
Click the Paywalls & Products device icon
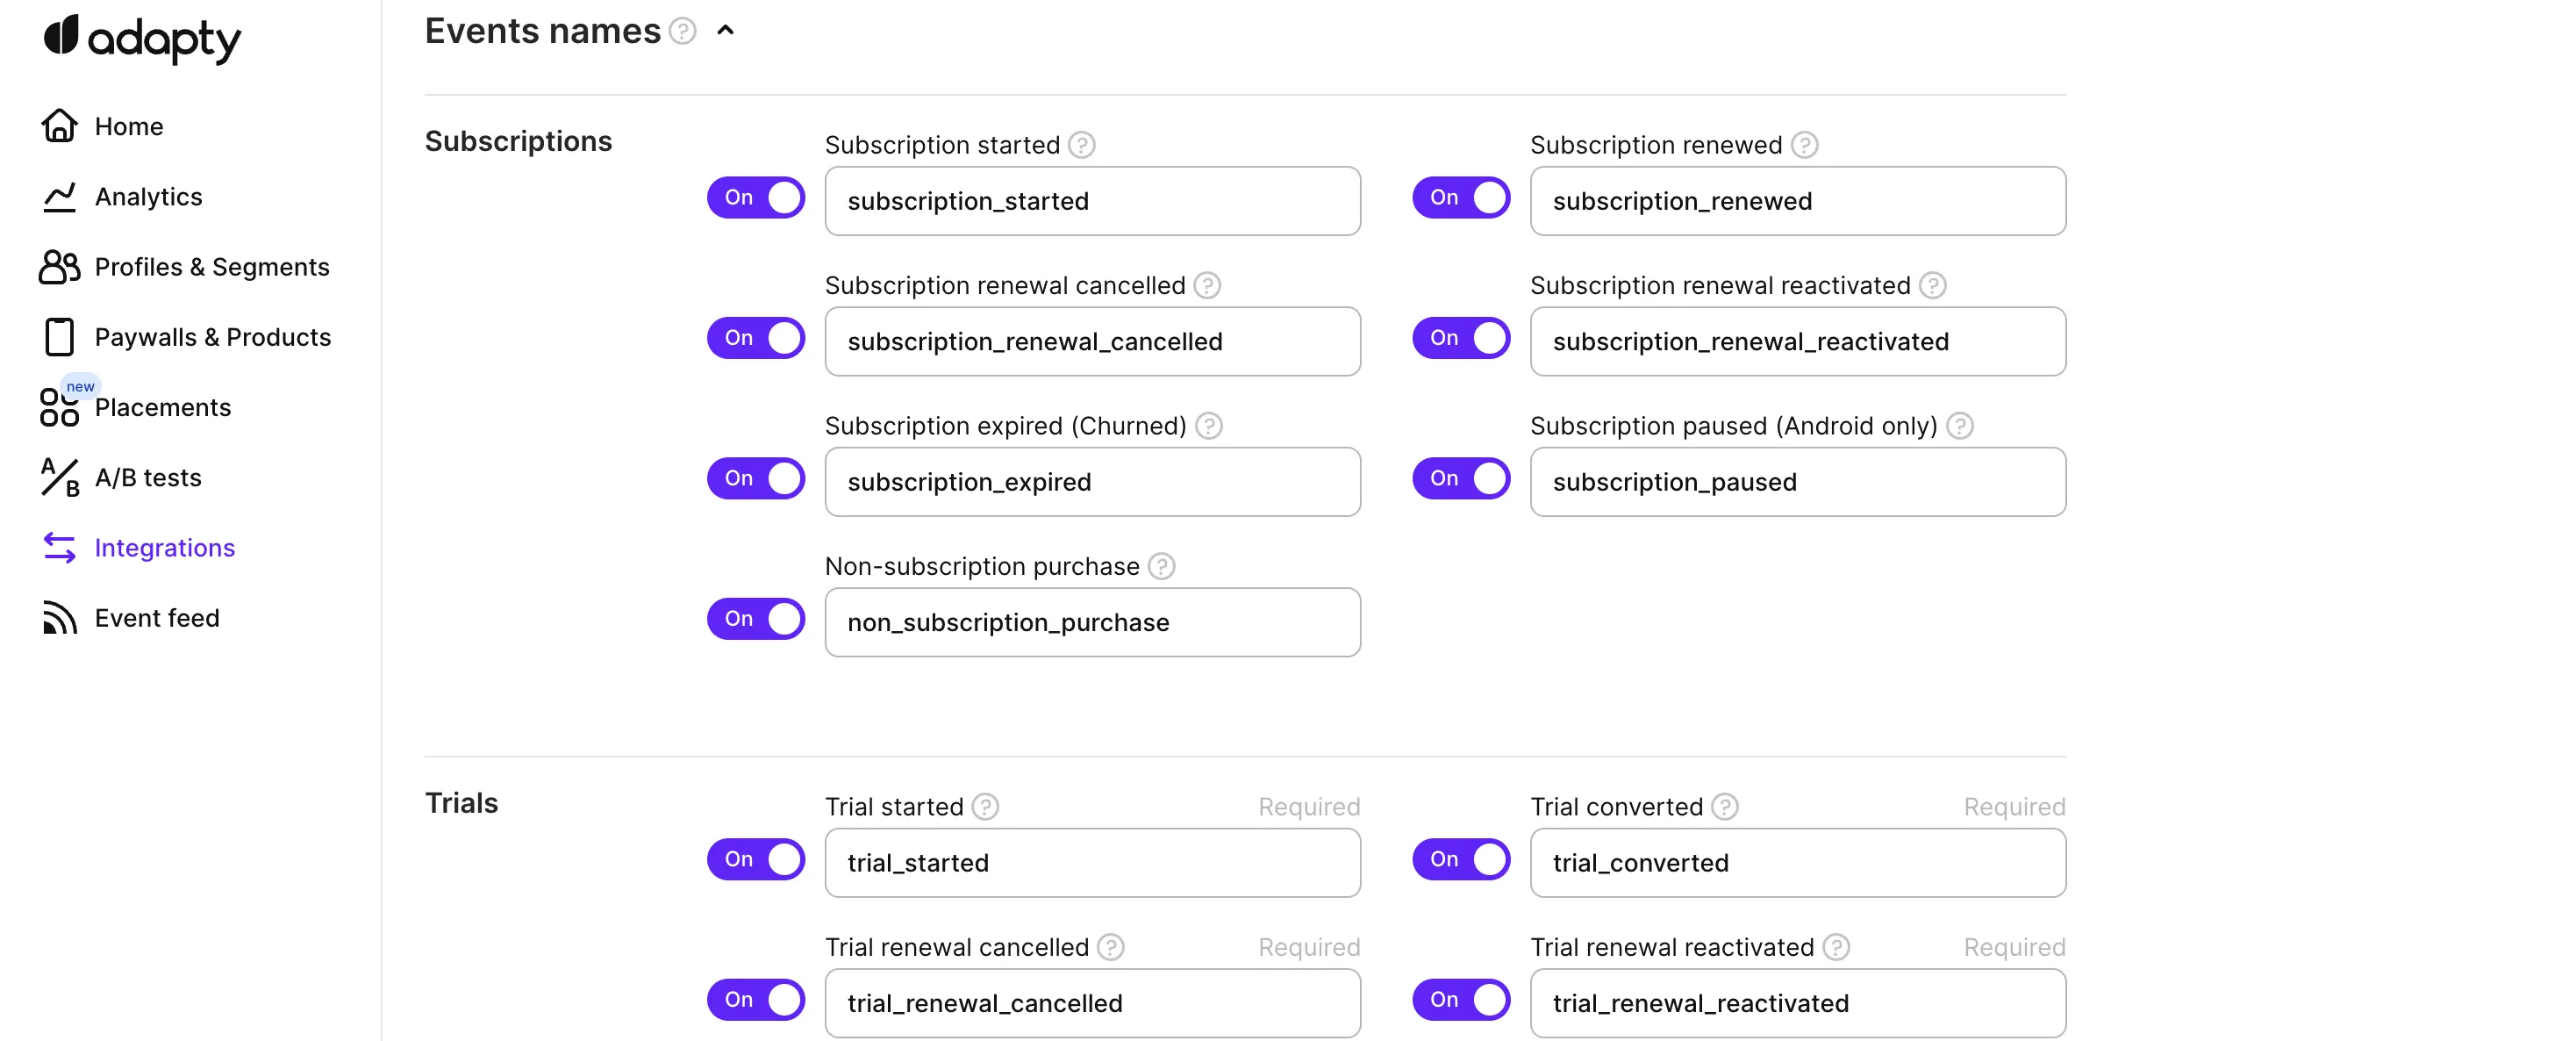coord(59,337)
